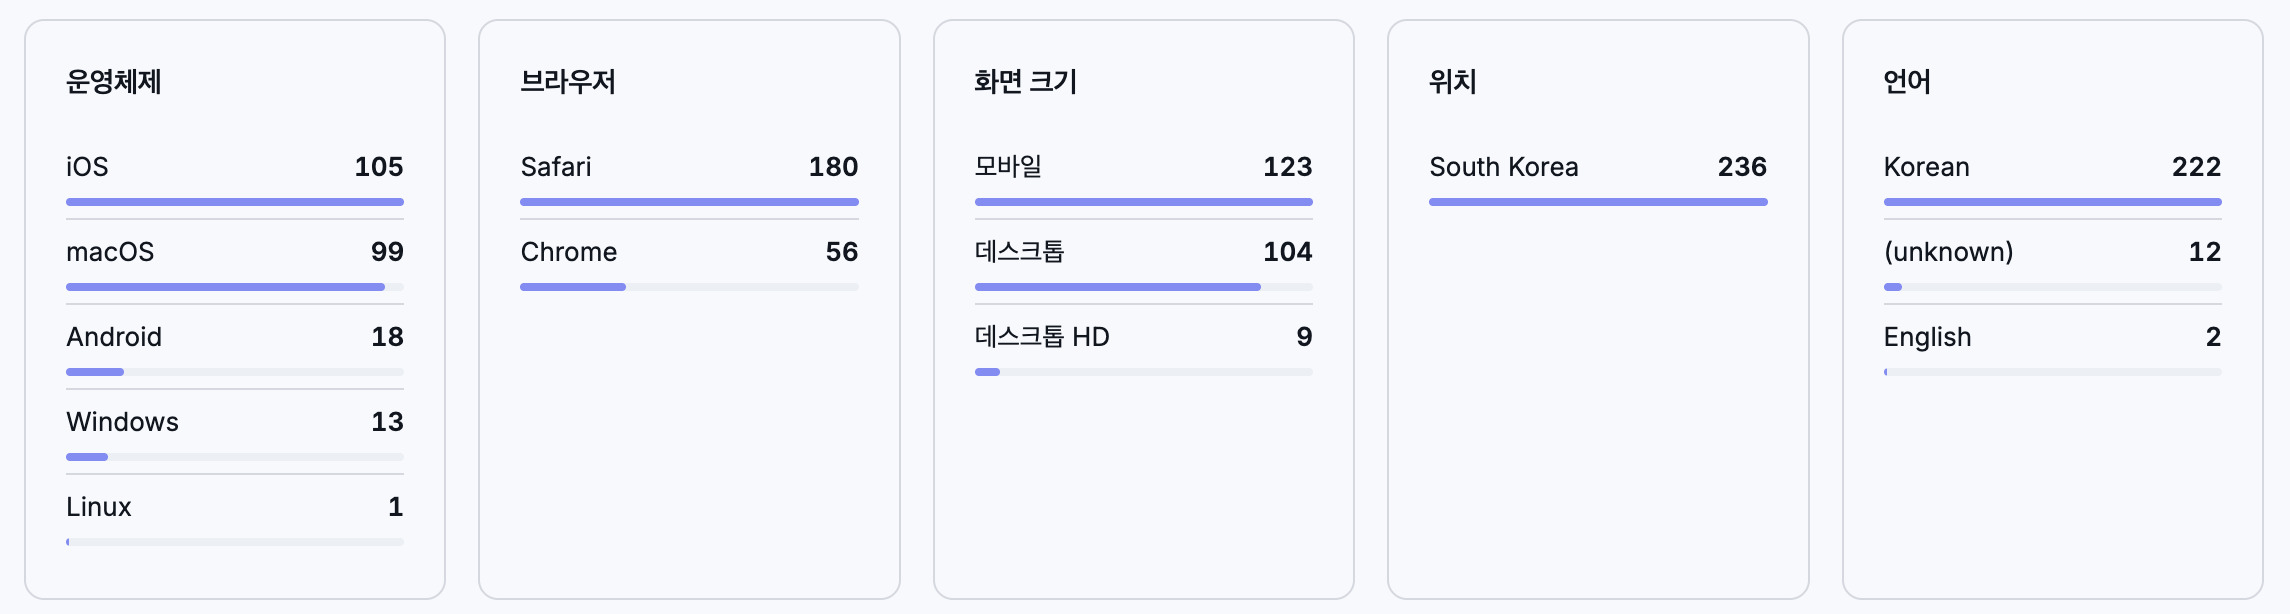Click the English language entry
The image size is (2290, 614).
click(2052, 338)
